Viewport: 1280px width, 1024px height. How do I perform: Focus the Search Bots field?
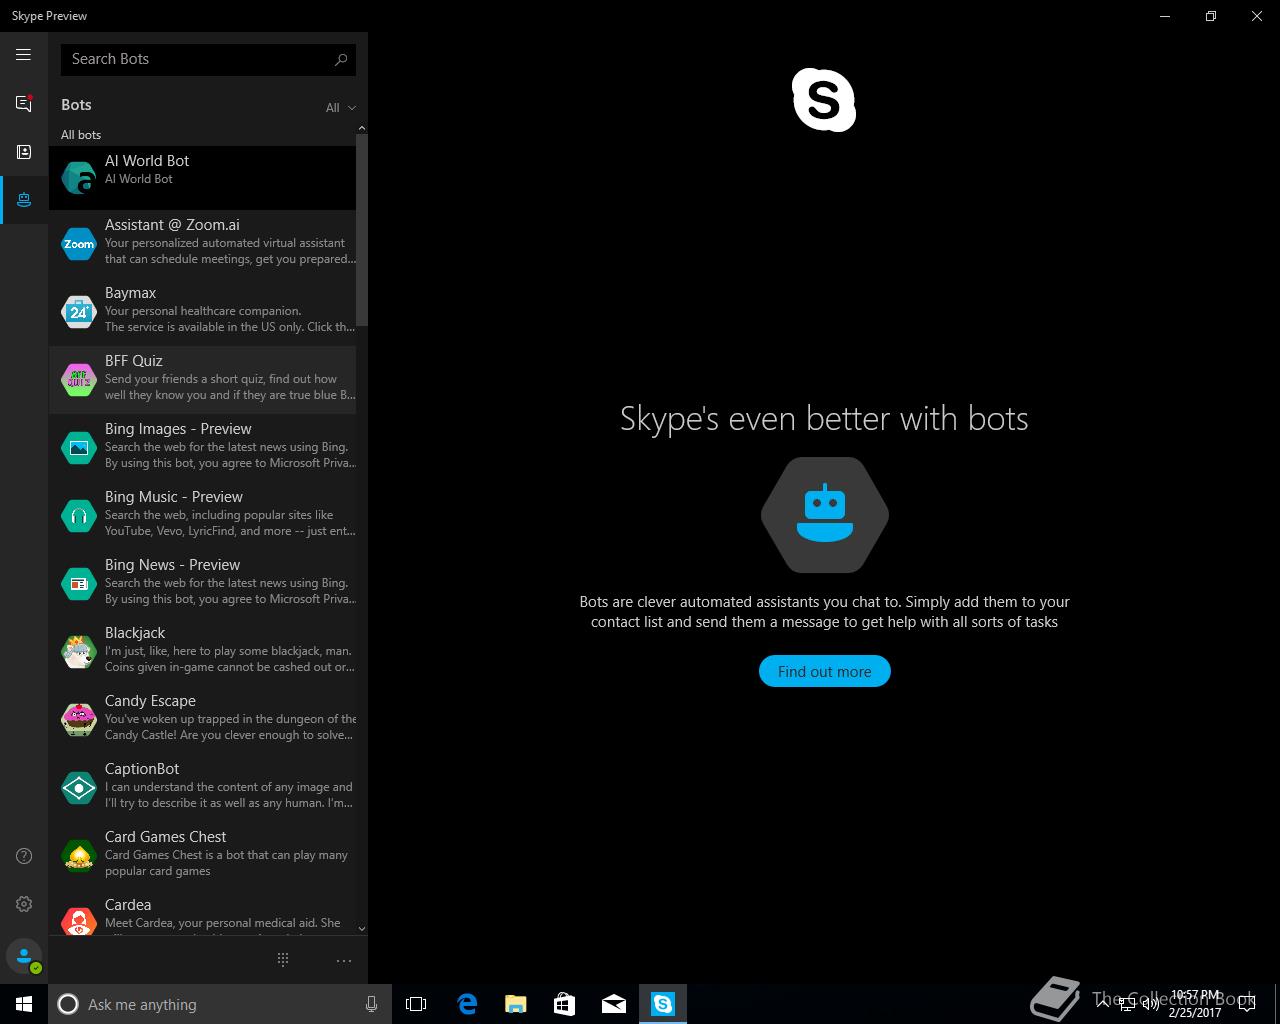(208, 59)
